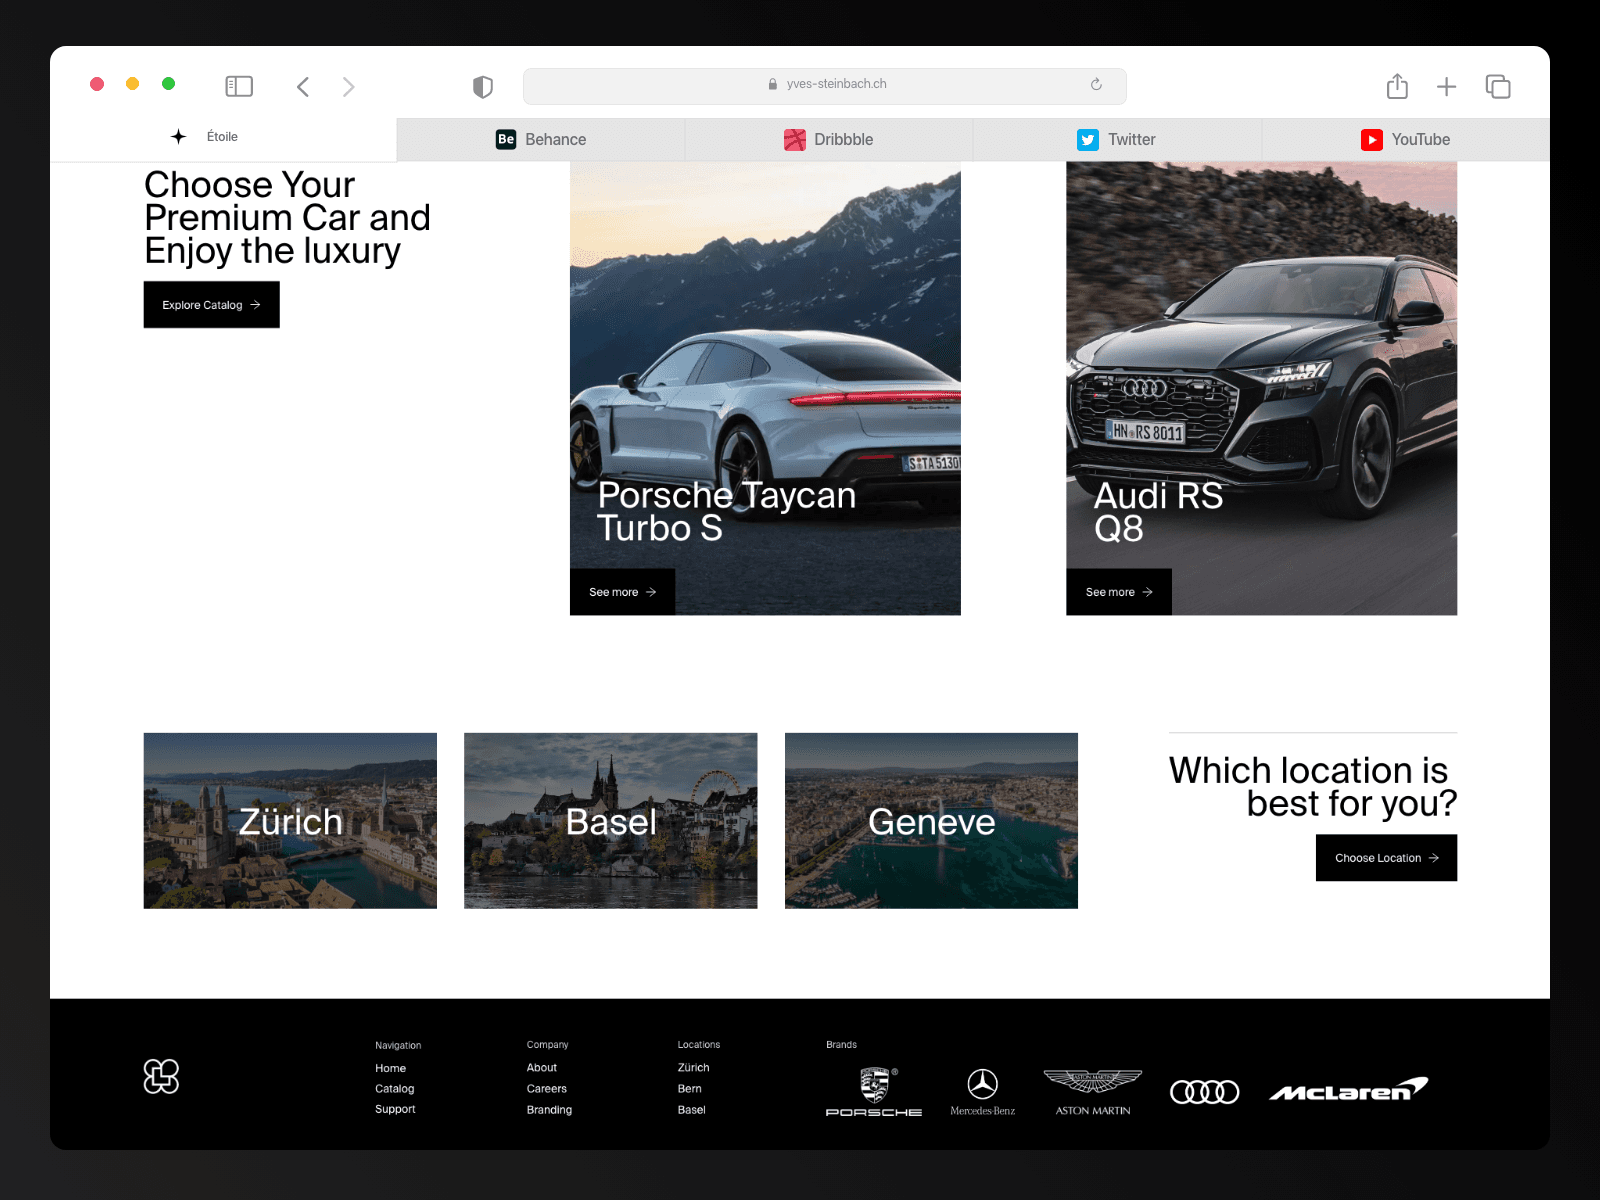The width and height of the screenshot is (1600, 1200).
Task: Open the Share sheet icon
Action: coord(1397,86)
